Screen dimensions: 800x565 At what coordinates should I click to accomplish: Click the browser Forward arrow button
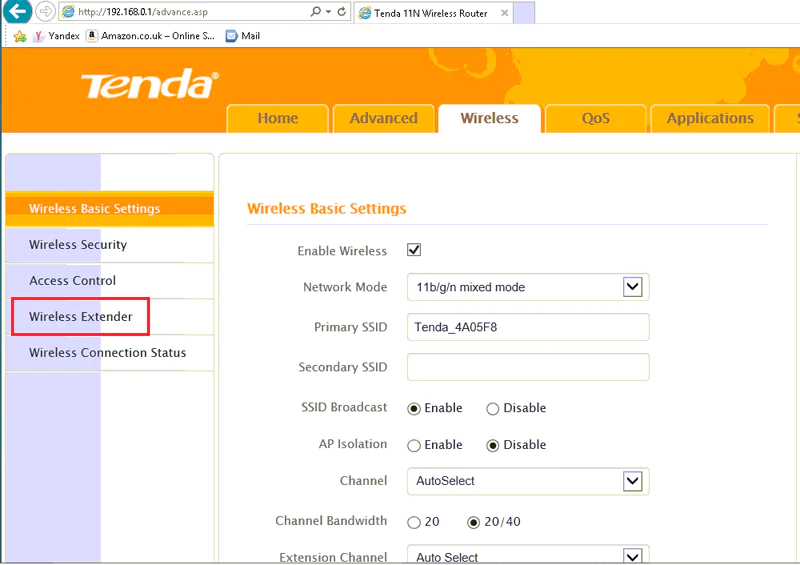point(46,11)
